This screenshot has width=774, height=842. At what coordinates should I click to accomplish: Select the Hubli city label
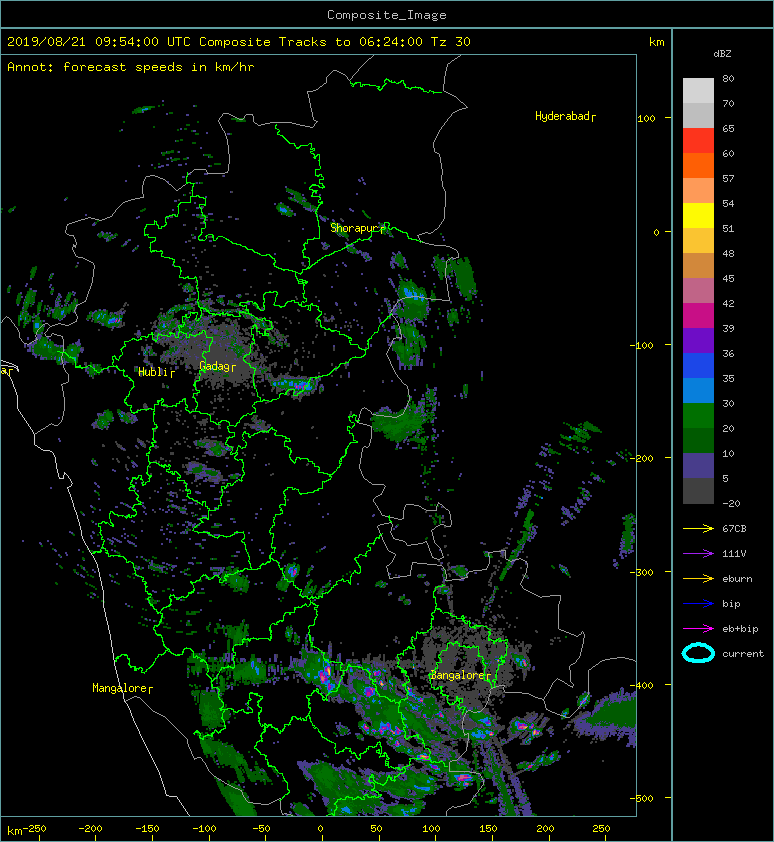pos(156,372)
